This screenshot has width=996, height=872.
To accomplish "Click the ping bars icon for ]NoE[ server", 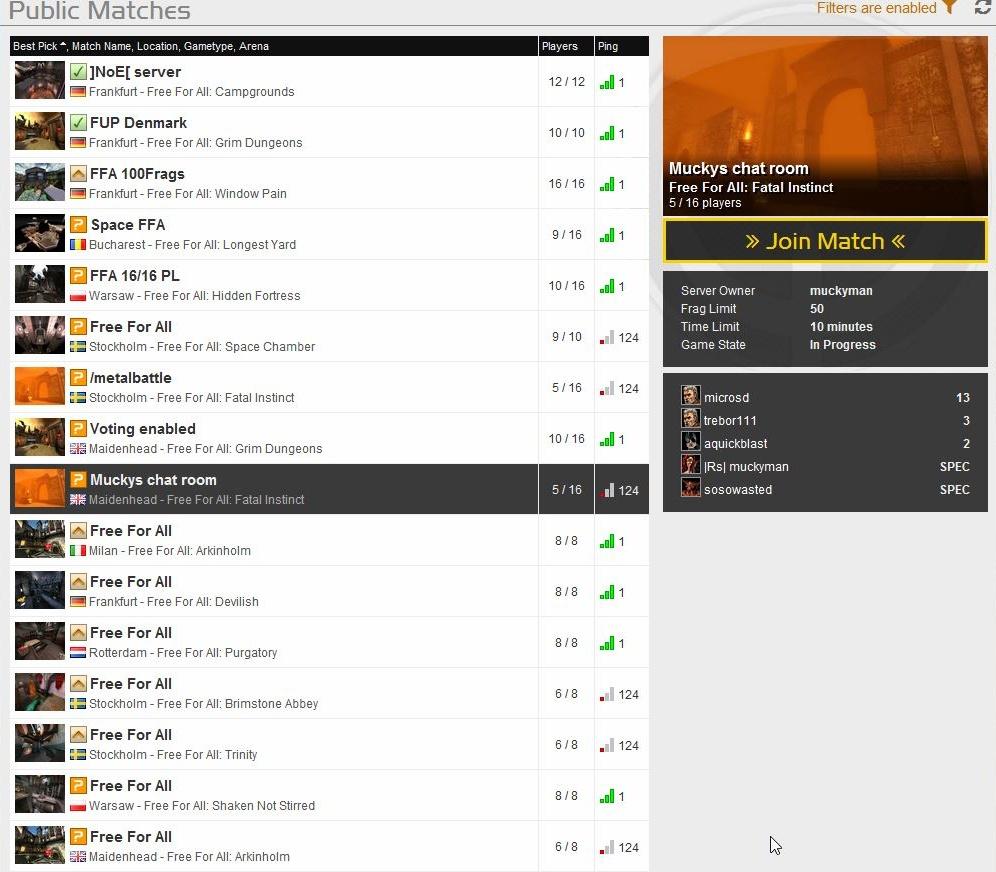I will click(607, 83).
